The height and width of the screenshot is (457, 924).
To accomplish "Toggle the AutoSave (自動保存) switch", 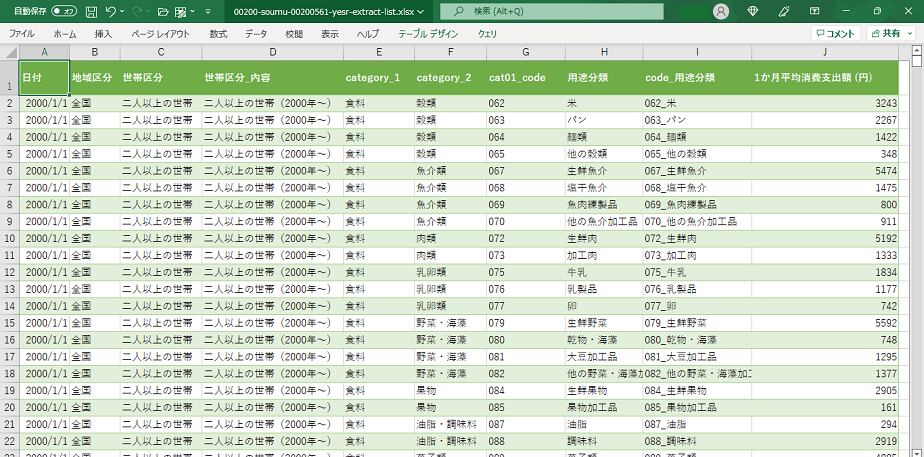I will (64, 11).
